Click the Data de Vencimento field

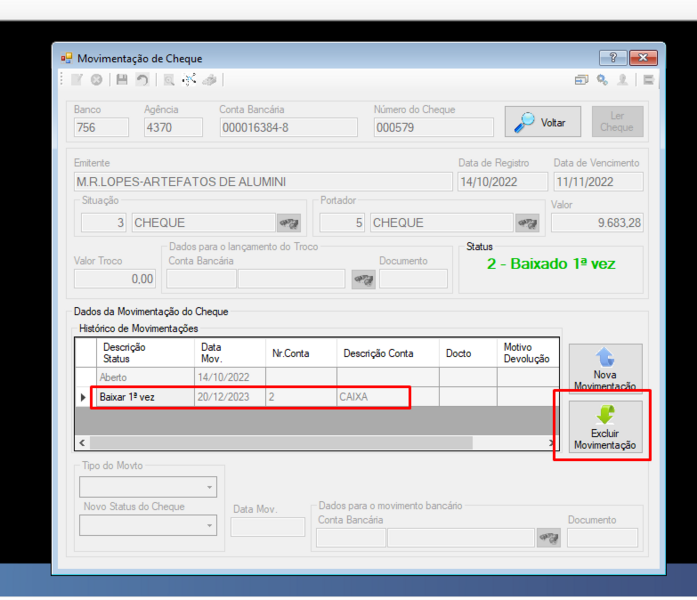(x=598, y=182)
